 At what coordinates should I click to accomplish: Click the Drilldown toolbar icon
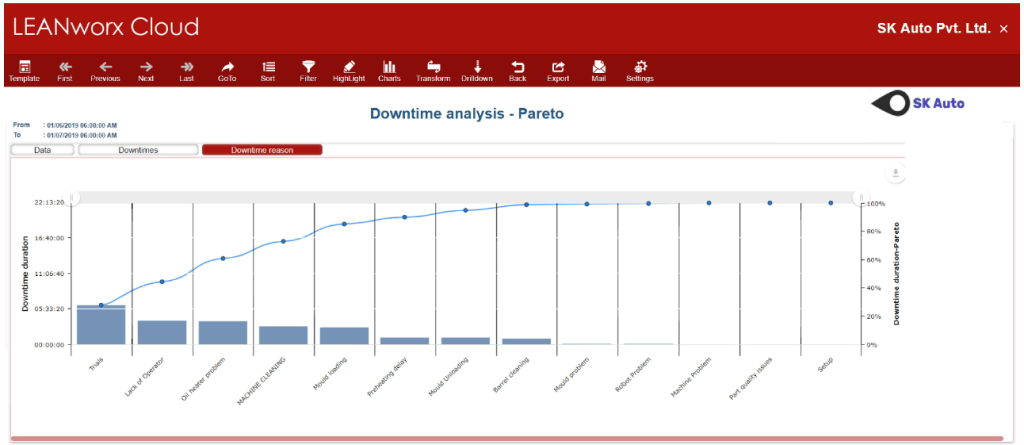(477, 71)
